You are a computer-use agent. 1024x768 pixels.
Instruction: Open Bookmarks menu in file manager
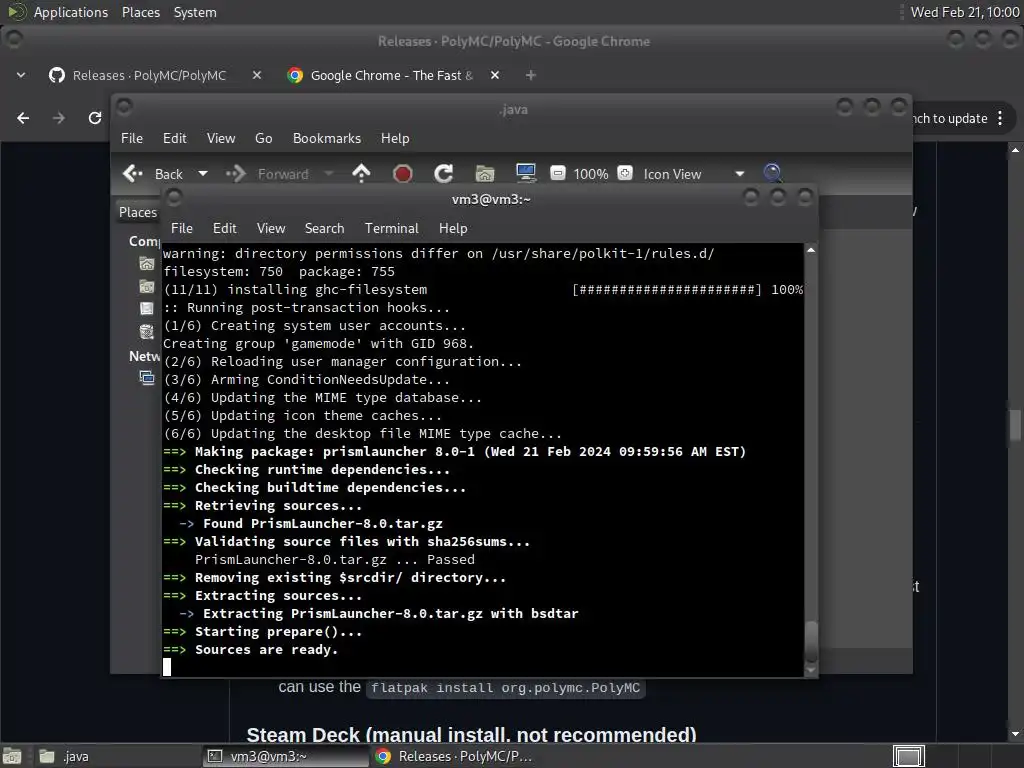click(327, 138)
